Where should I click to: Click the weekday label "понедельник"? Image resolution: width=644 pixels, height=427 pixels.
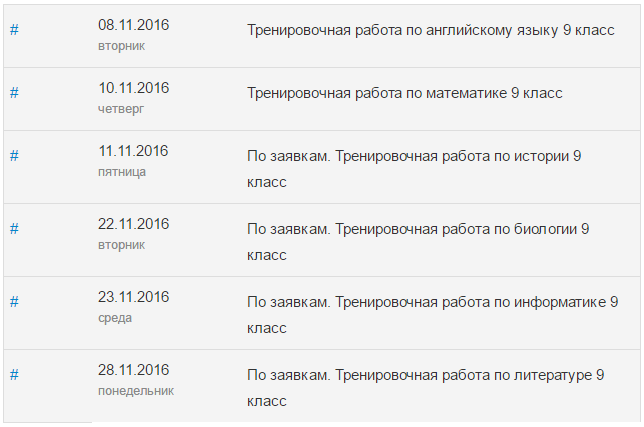tap(135, 391)
